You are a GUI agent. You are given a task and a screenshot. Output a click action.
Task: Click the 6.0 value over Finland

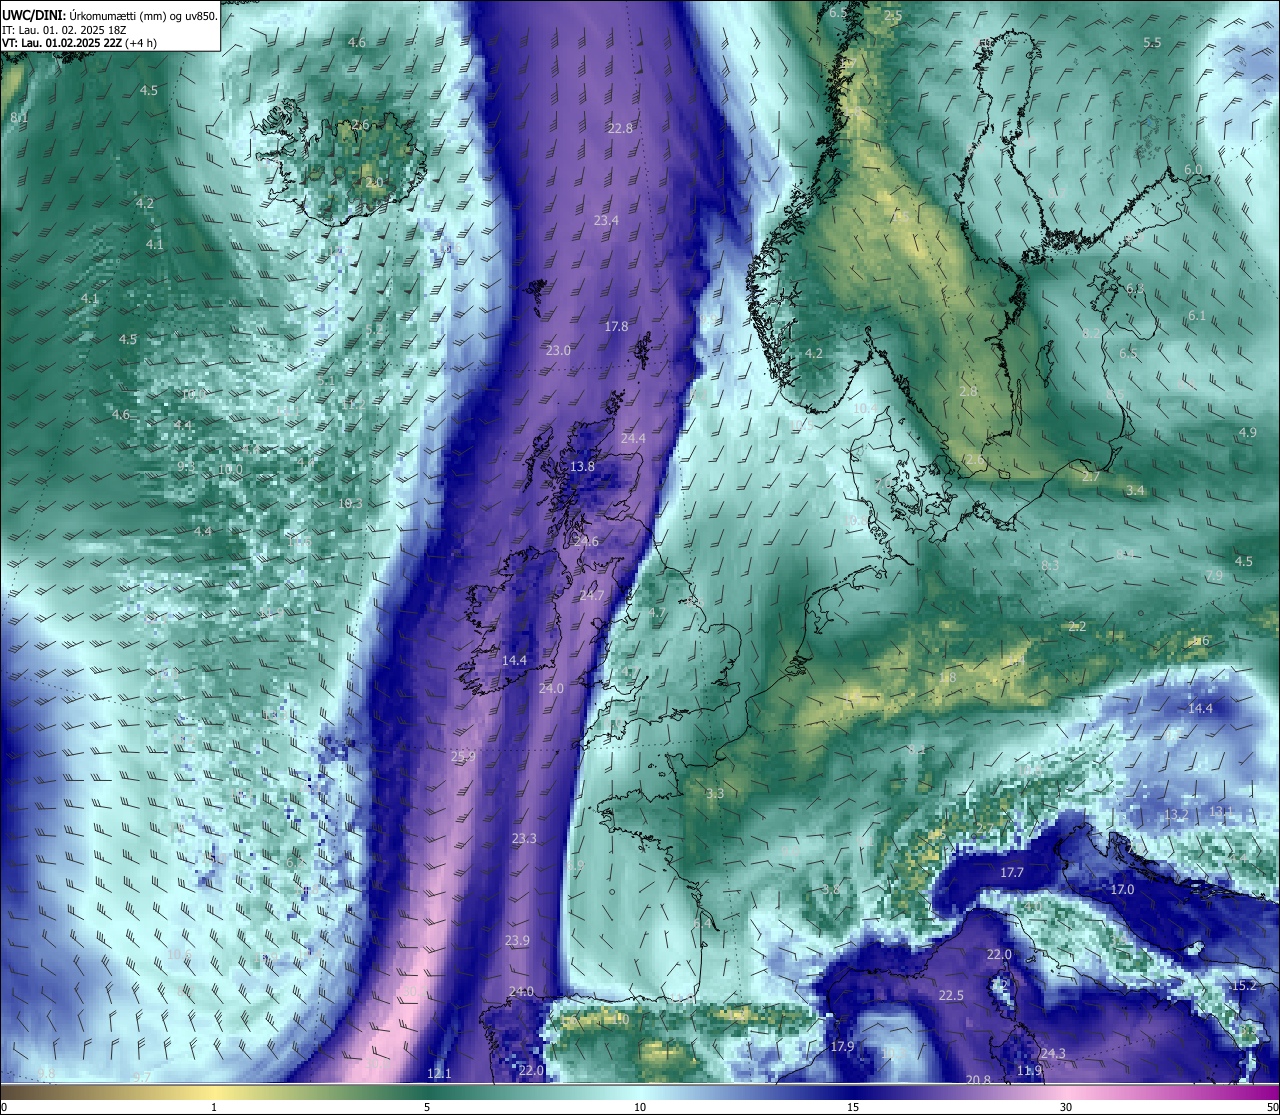(1193, 169)
